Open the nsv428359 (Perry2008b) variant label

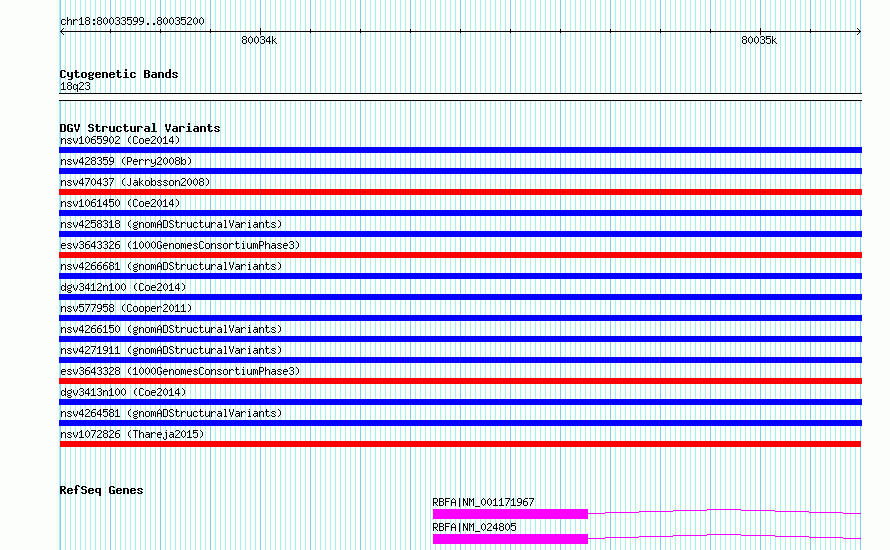(126, 161)
